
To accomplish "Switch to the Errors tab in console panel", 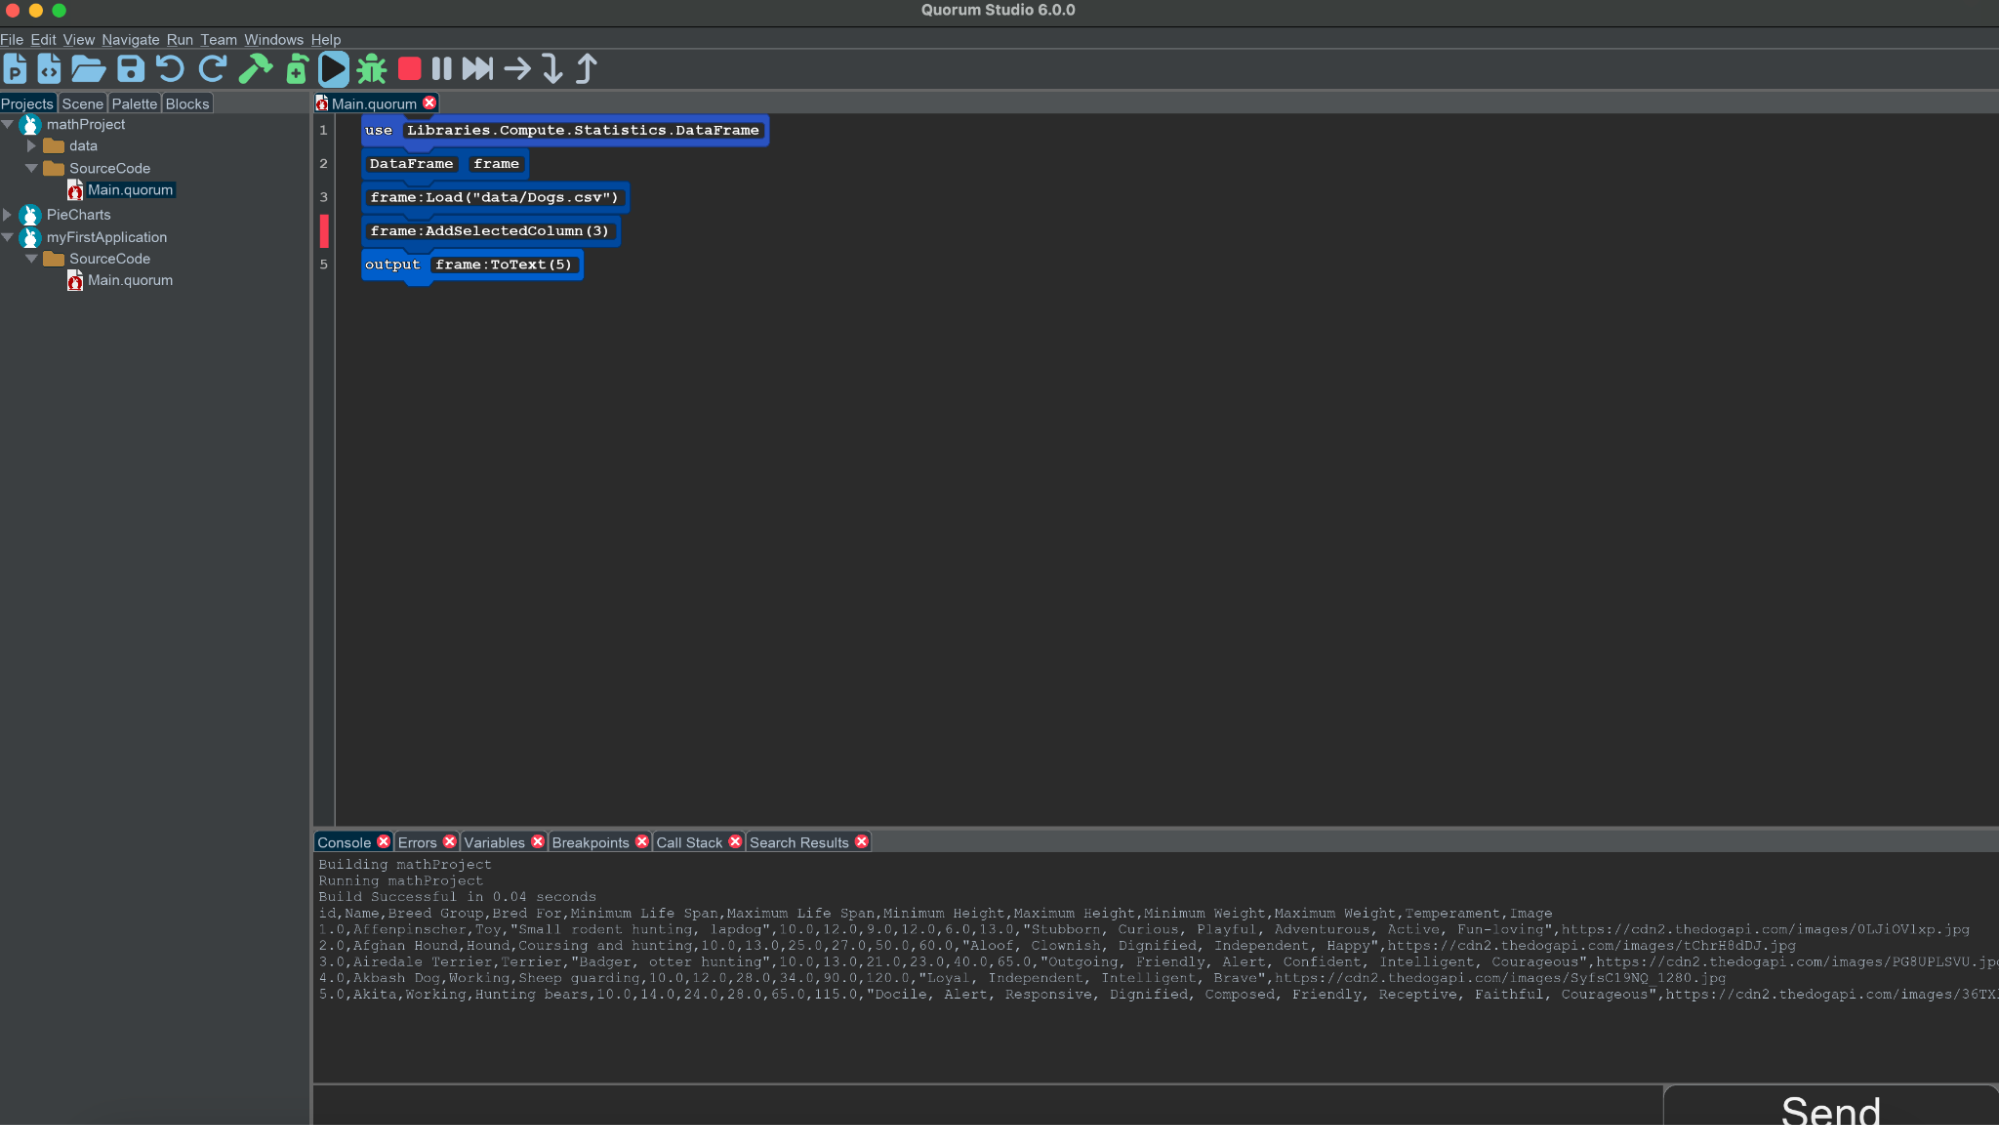I will 416,842.
